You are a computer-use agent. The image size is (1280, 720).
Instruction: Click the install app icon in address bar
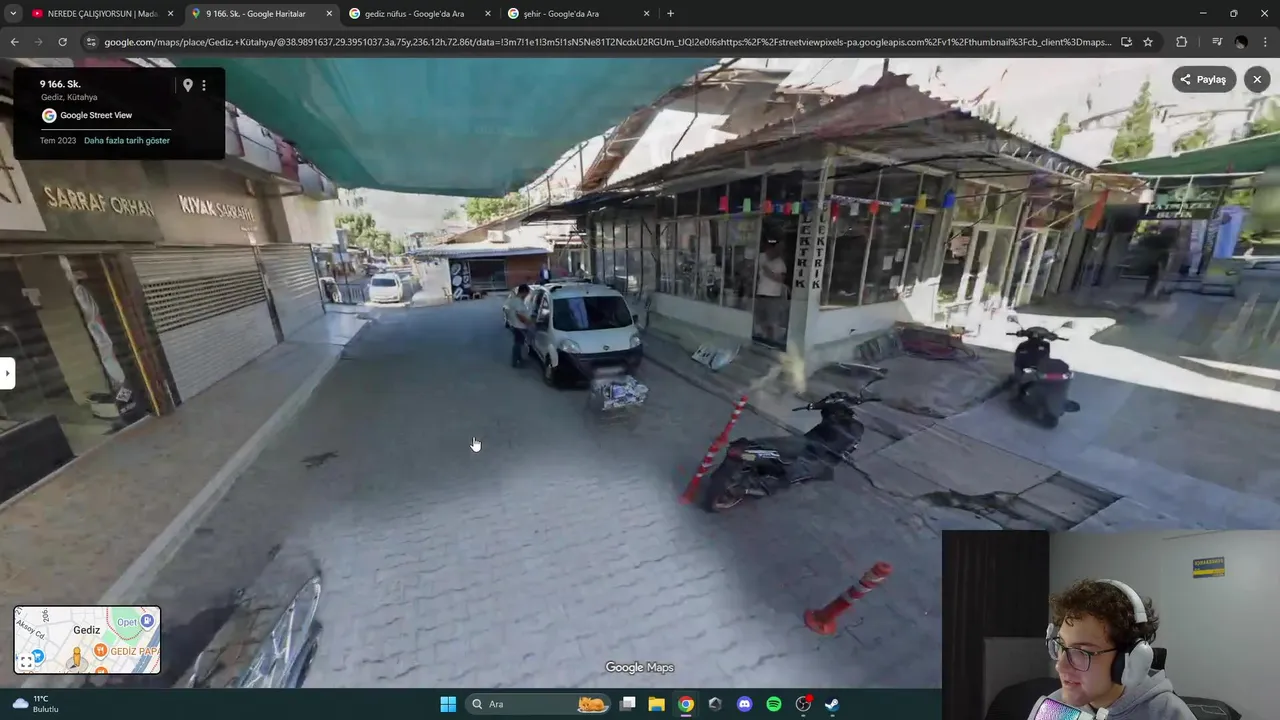[1126, 42]
